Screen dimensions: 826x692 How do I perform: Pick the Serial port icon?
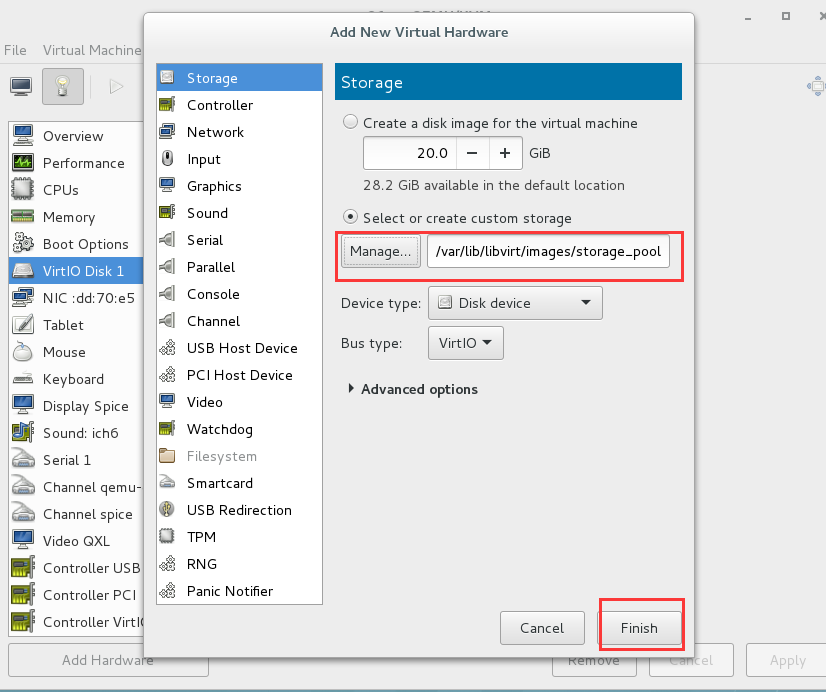168,240
